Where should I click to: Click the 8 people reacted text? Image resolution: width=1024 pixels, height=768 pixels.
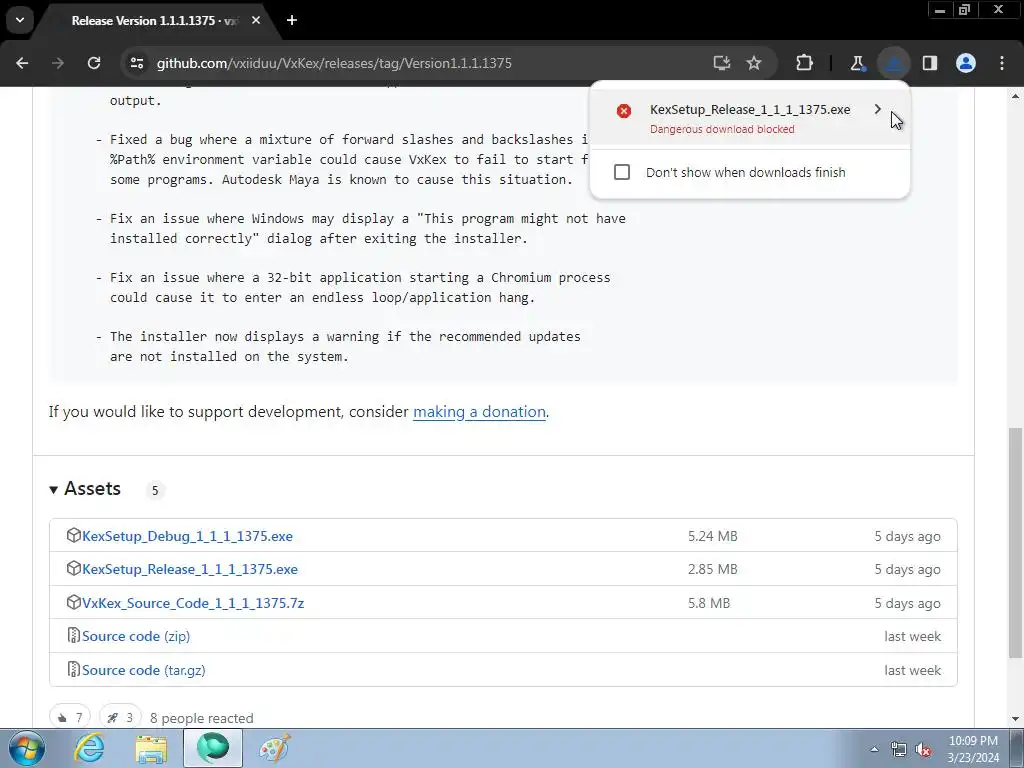coord(202,718)
